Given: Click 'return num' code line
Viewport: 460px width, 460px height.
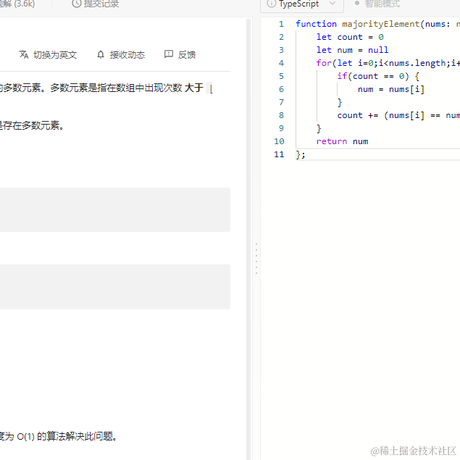Looking at the screenshot, I should (342, 141).
